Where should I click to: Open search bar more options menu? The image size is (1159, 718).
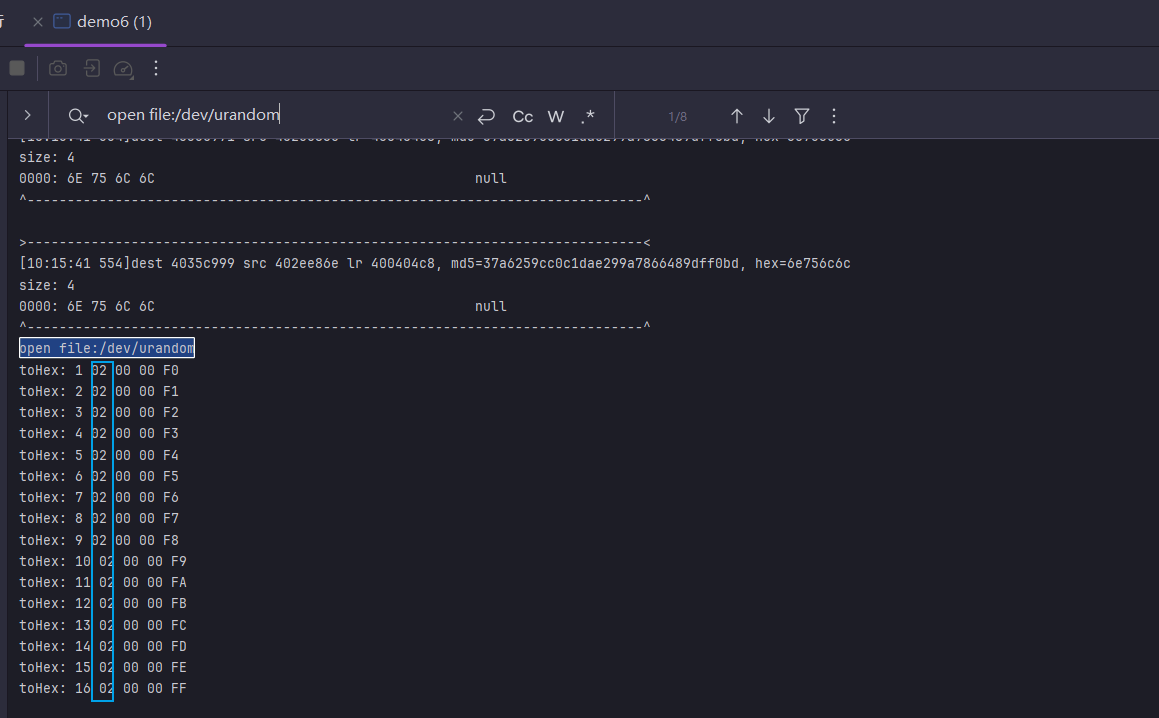point(834,116)
